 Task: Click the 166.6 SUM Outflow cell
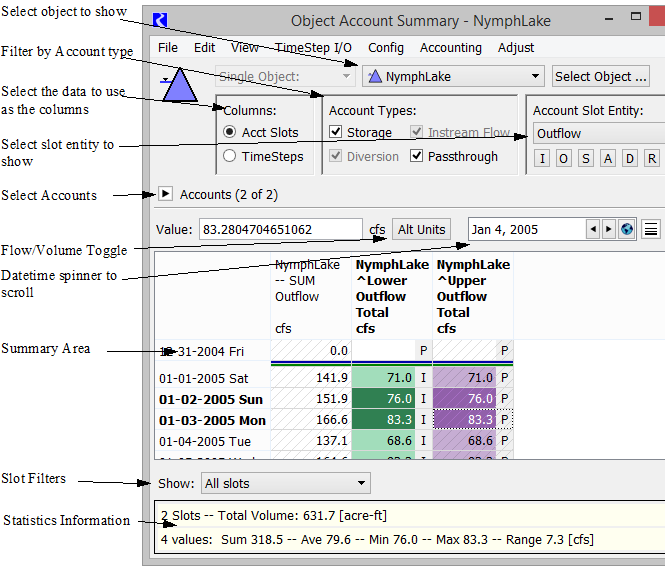[311, 420]
